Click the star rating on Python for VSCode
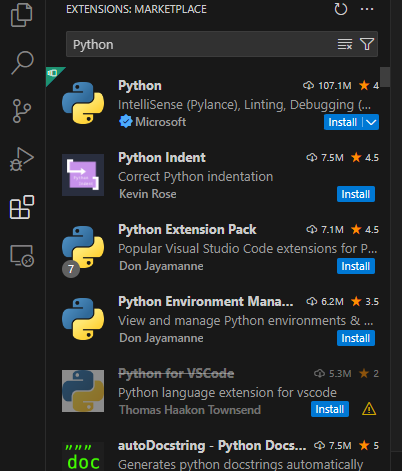Image resolution: width=402 pixels, height=471 pixels. click(x=369, y=373)
